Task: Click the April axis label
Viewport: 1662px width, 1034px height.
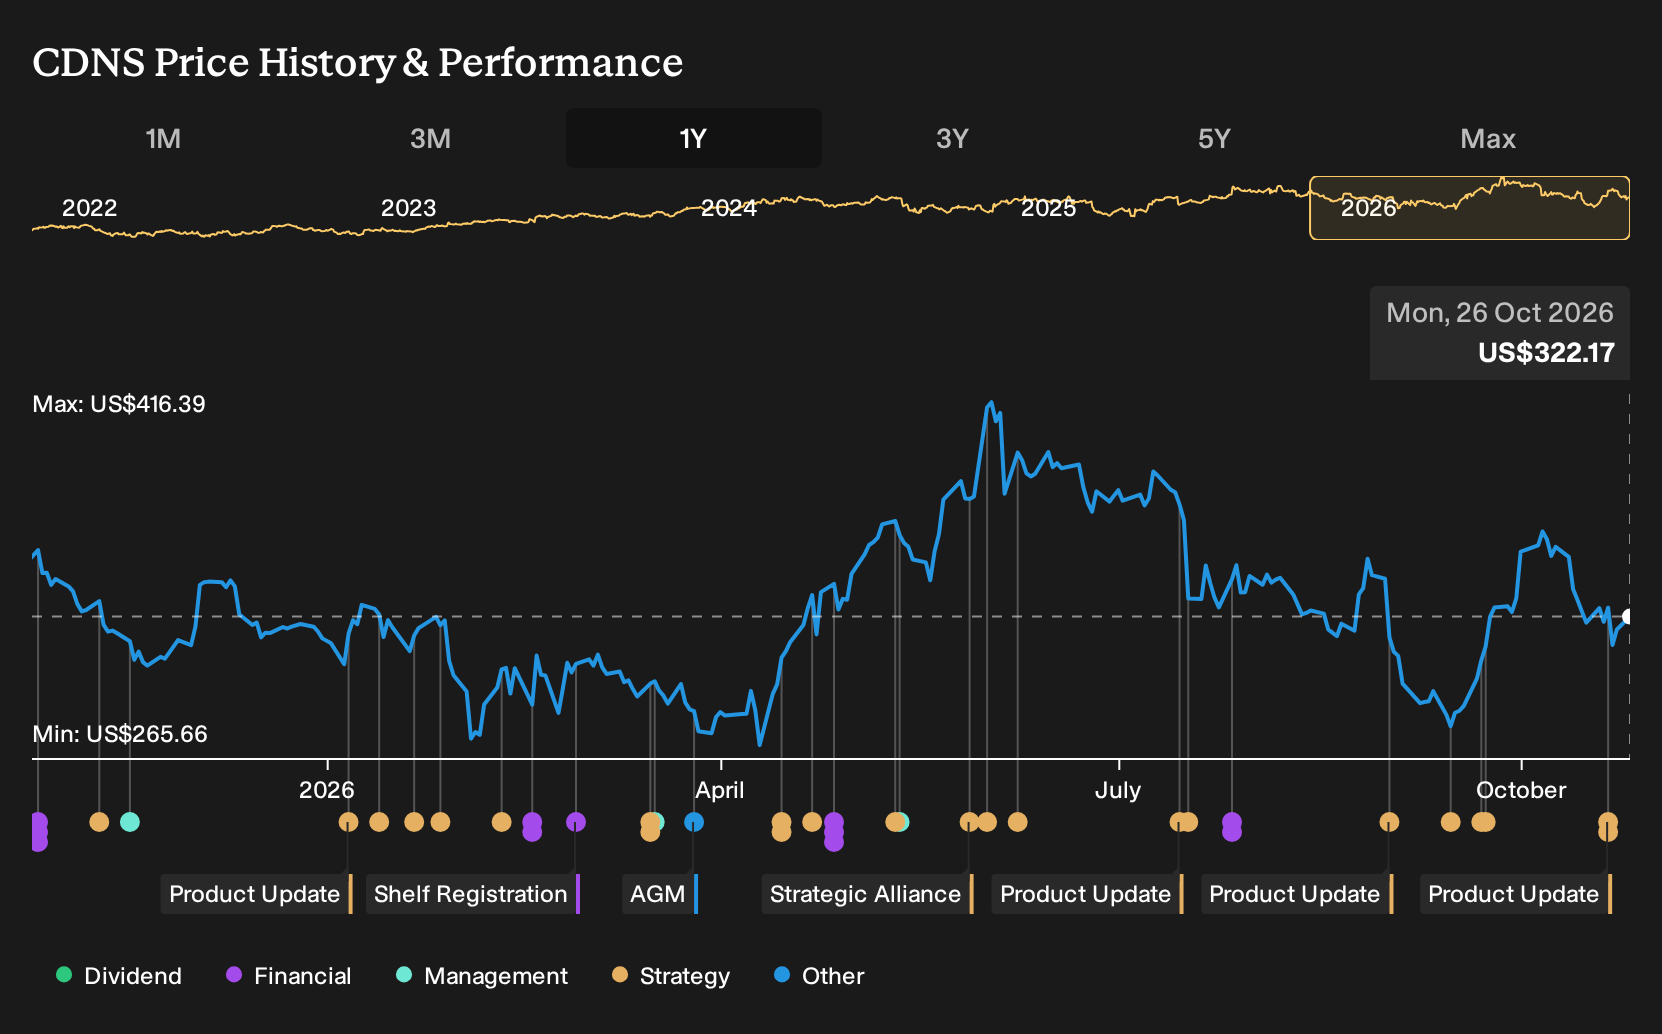Action: point(720,790)
